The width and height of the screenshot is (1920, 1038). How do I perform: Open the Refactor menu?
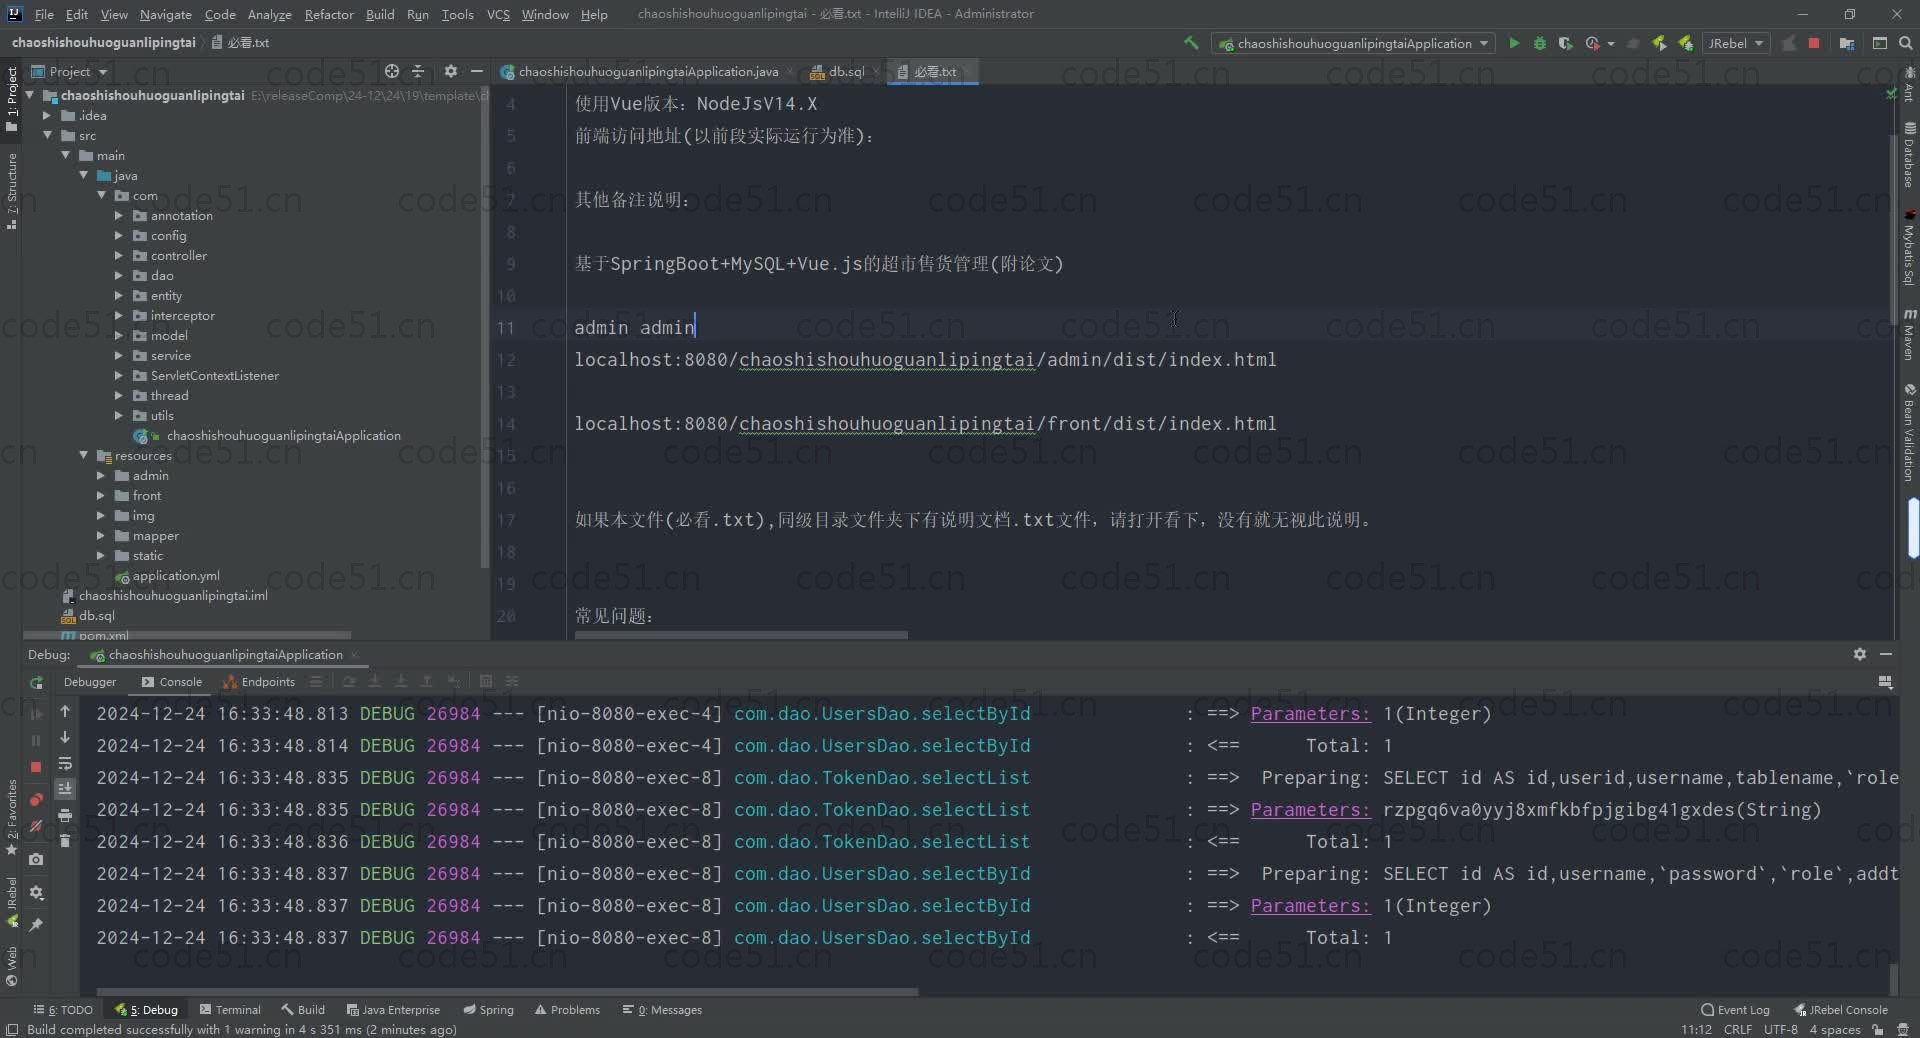tap(328, 14)
